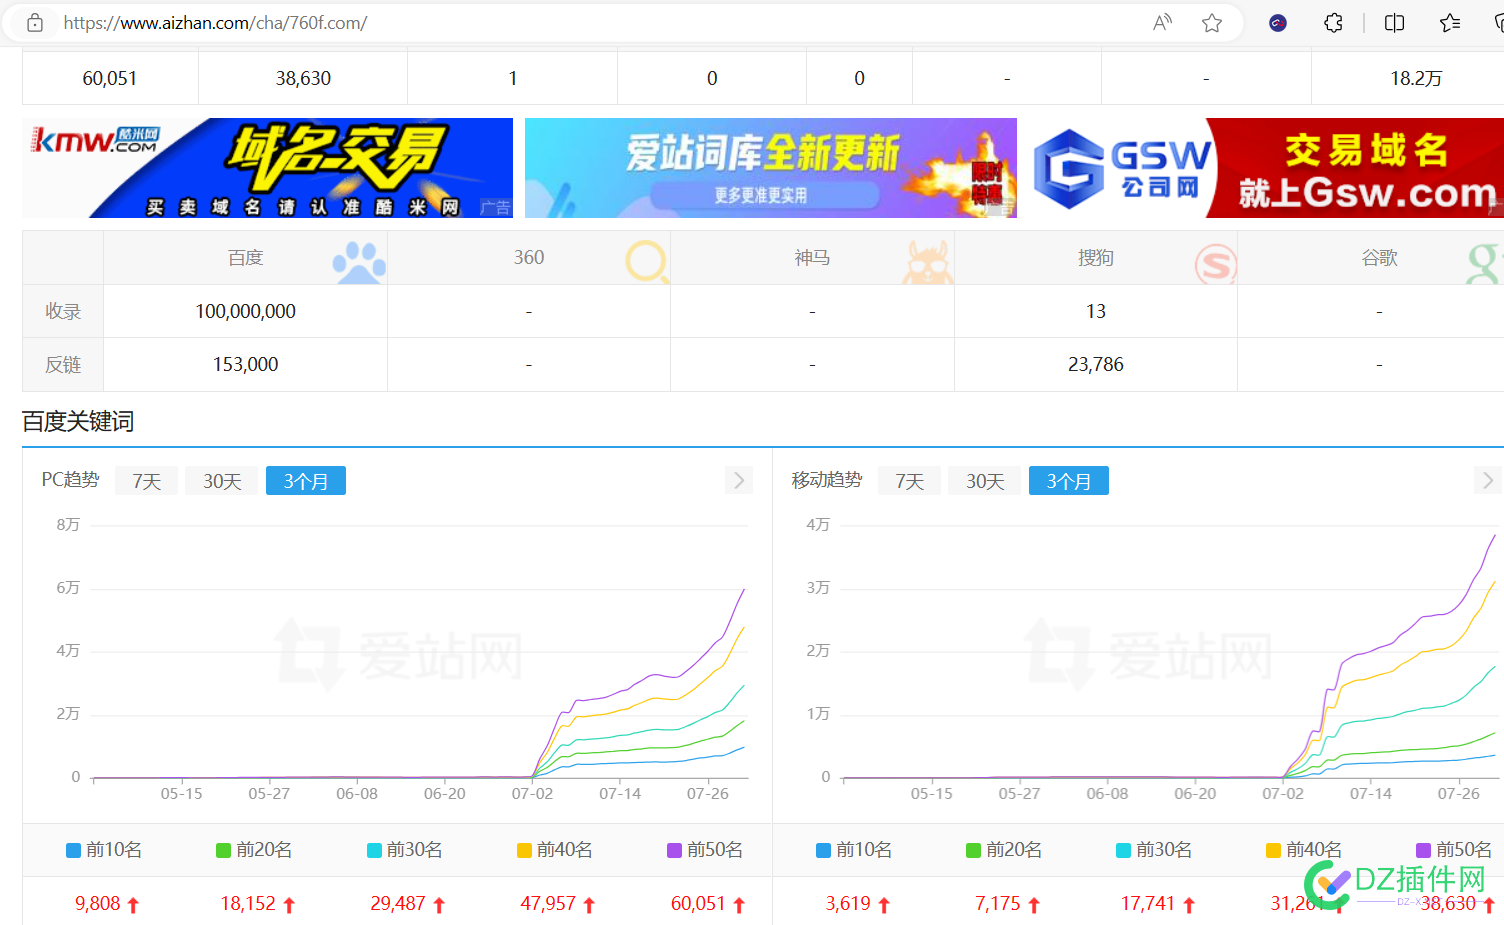Click the Baidu paw logo icon

tap(358, 262)
